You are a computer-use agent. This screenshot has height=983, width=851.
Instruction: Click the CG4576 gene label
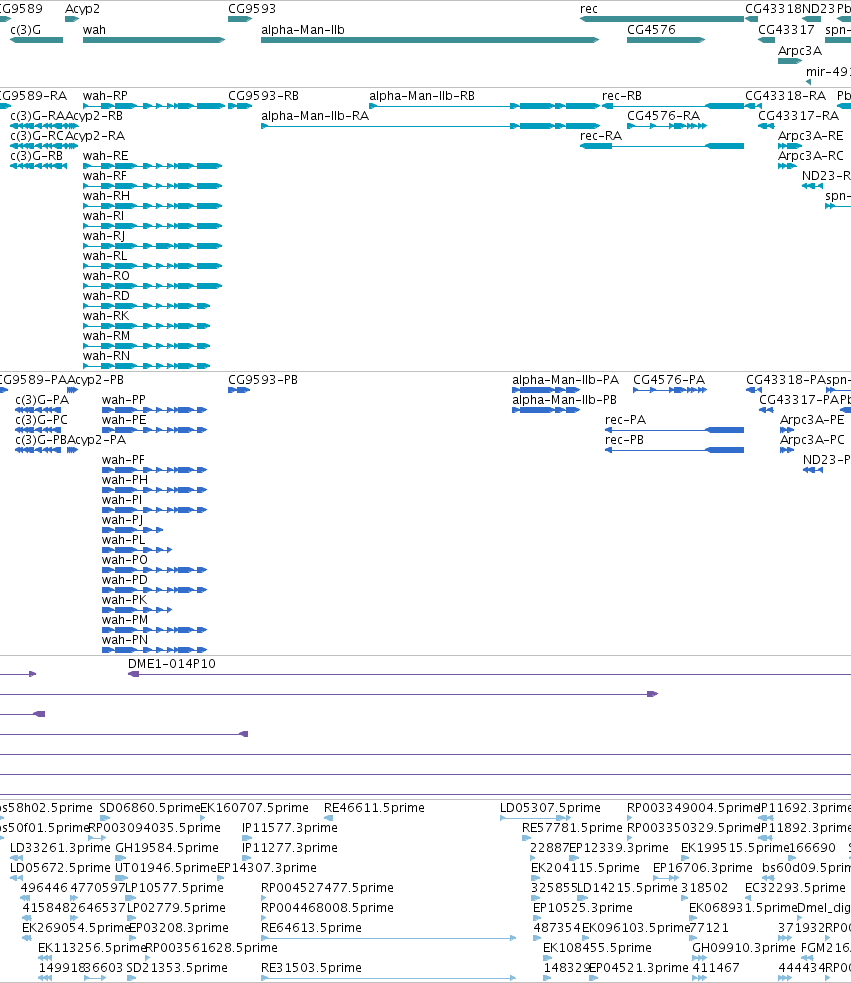coord(652,30)
